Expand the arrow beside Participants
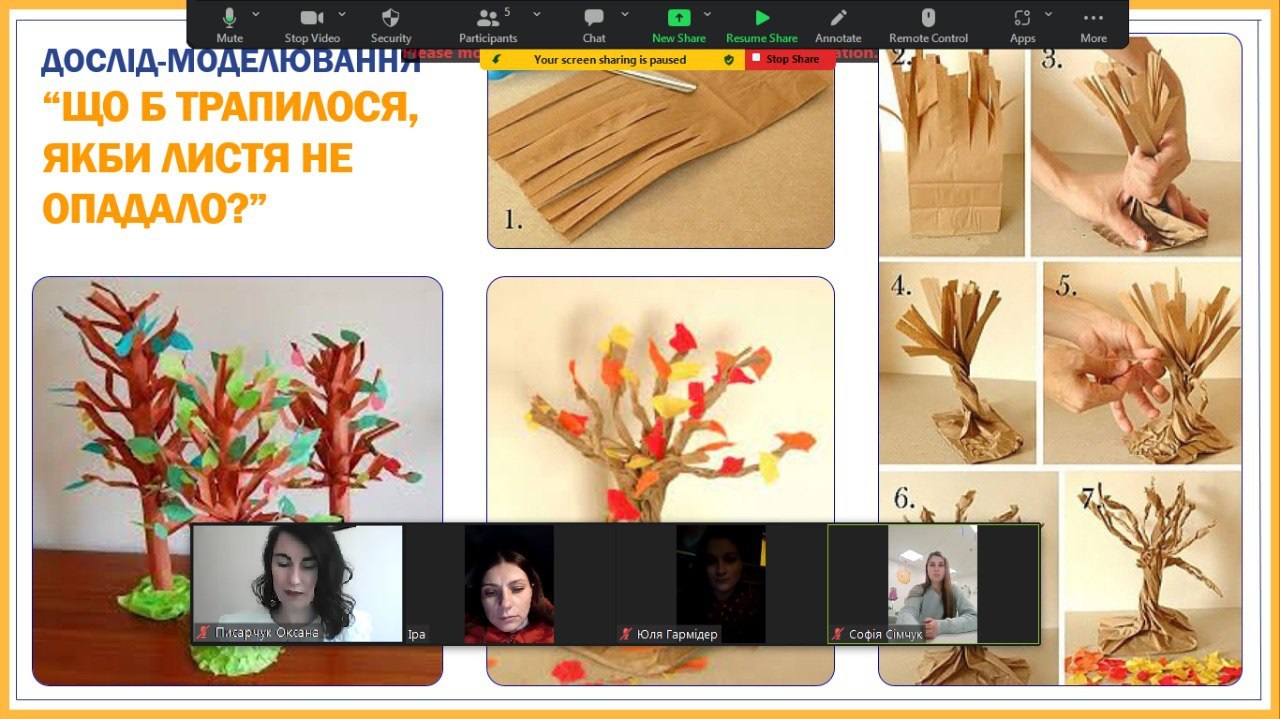This screenshot has width=1280, height=719. (x=537, y=14)
